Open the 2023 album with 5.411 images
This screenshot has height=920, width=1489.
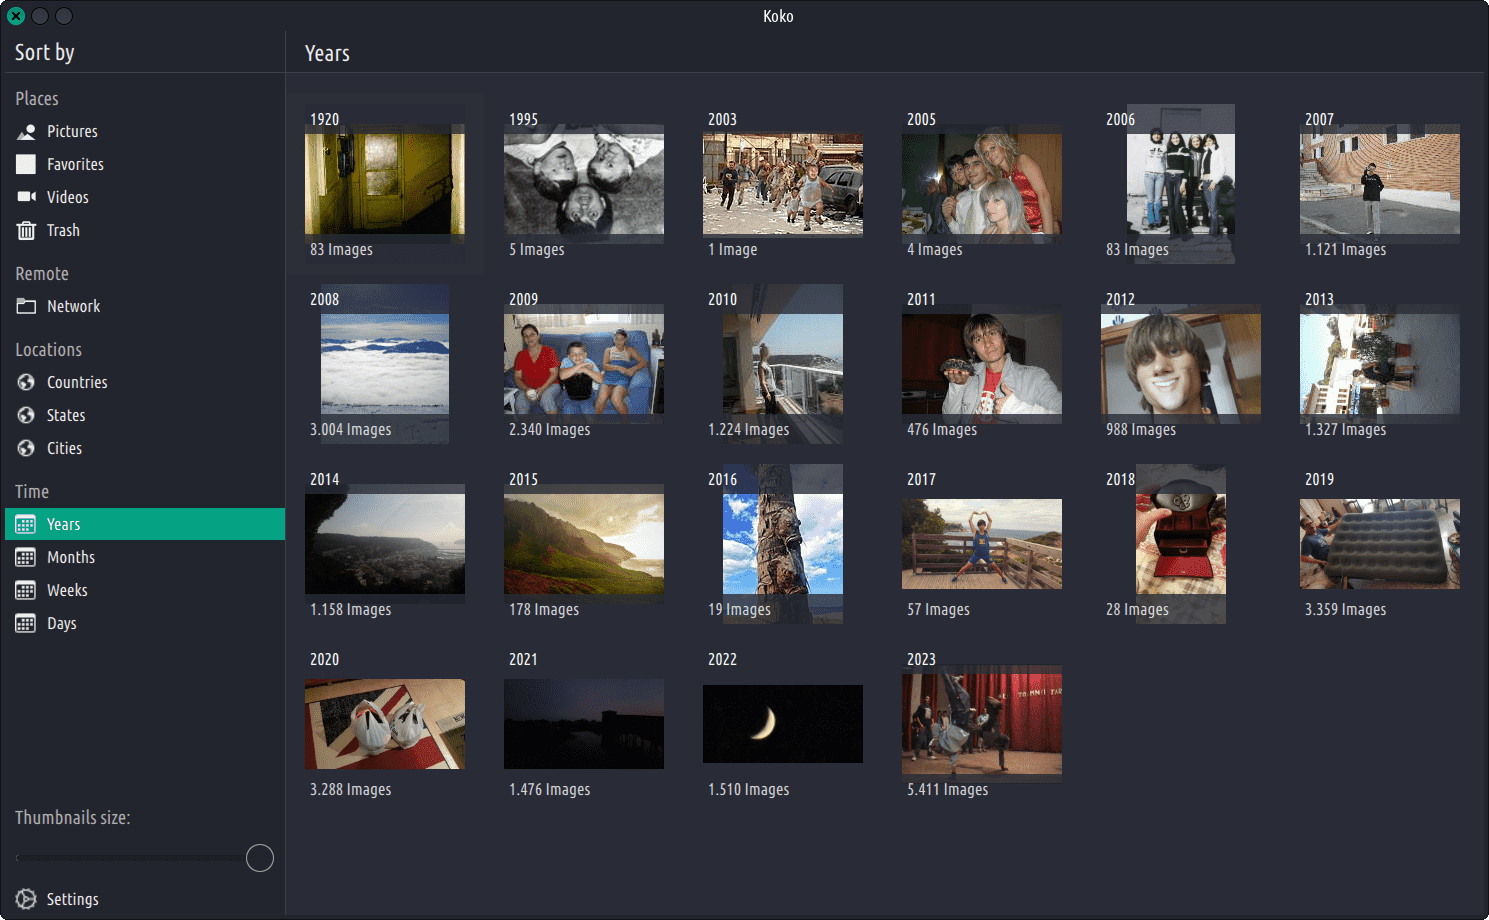[981, 724]
